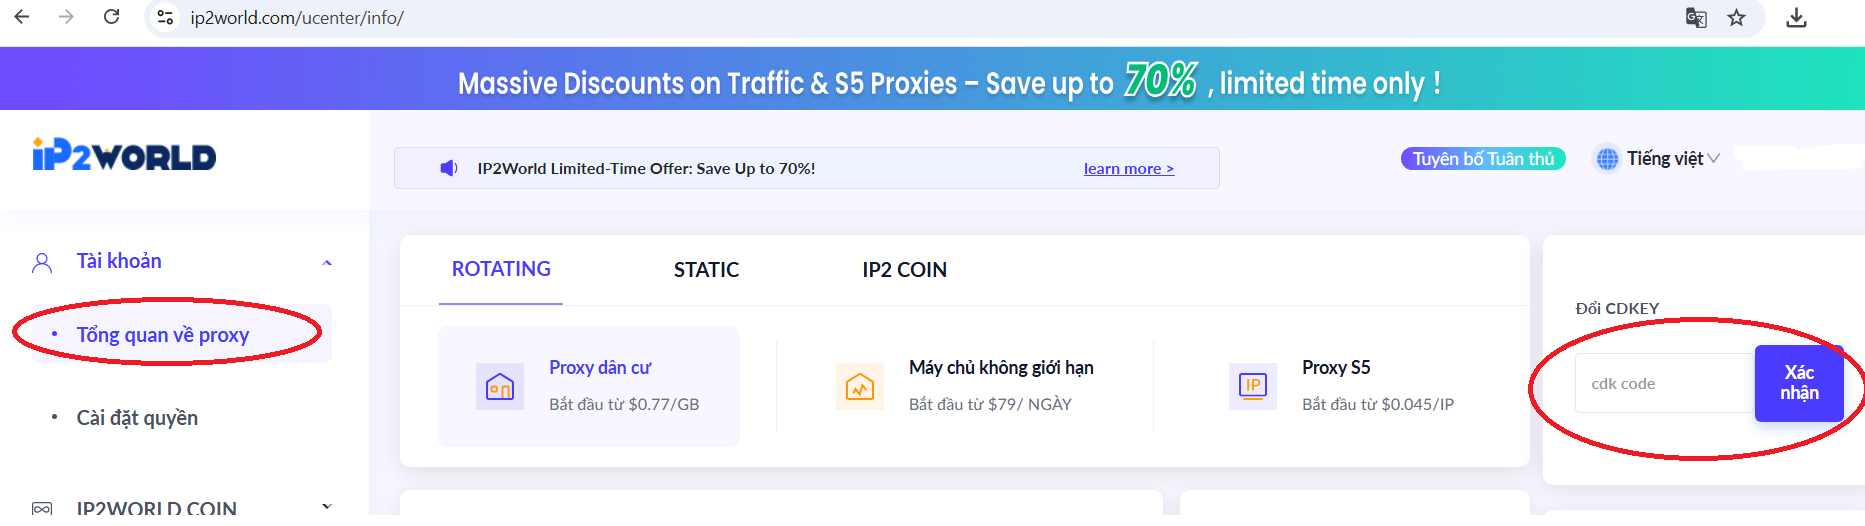Click the IP2World logo

click(124, 156)
